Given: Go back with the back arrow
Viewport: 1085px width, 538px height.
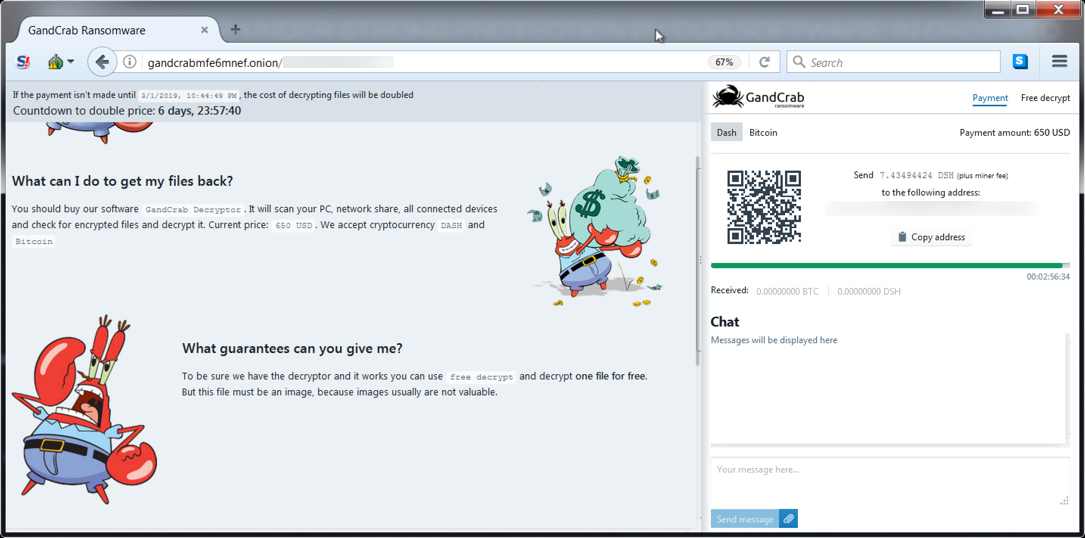Looking at the screenshot, I should [102, 62].
